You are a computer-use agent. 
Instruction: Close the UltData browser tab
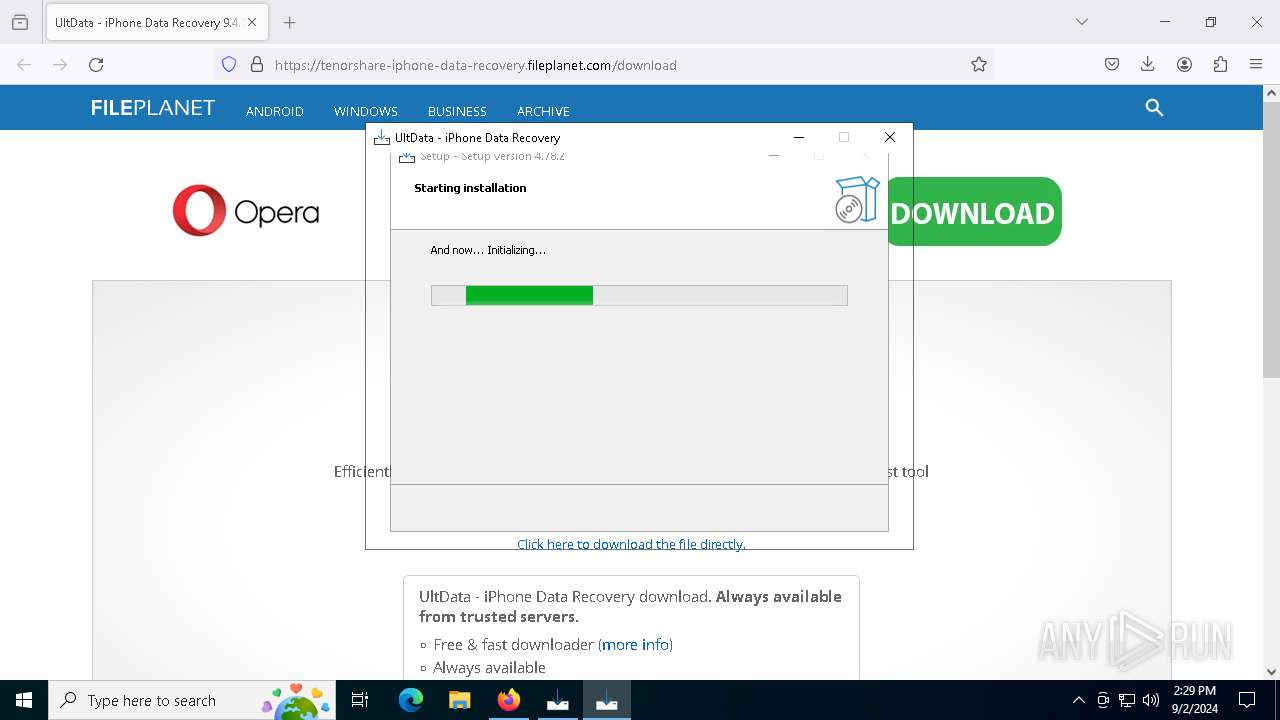point(252,22)
